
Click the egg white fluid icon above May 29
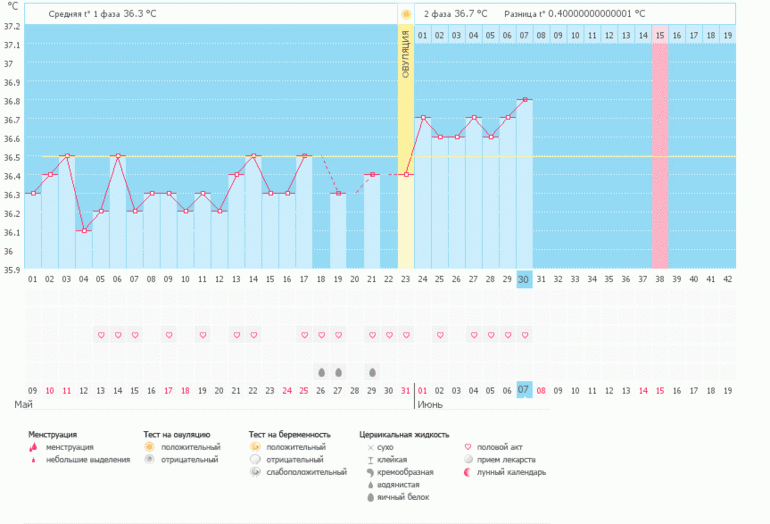(x=372, y=373)
